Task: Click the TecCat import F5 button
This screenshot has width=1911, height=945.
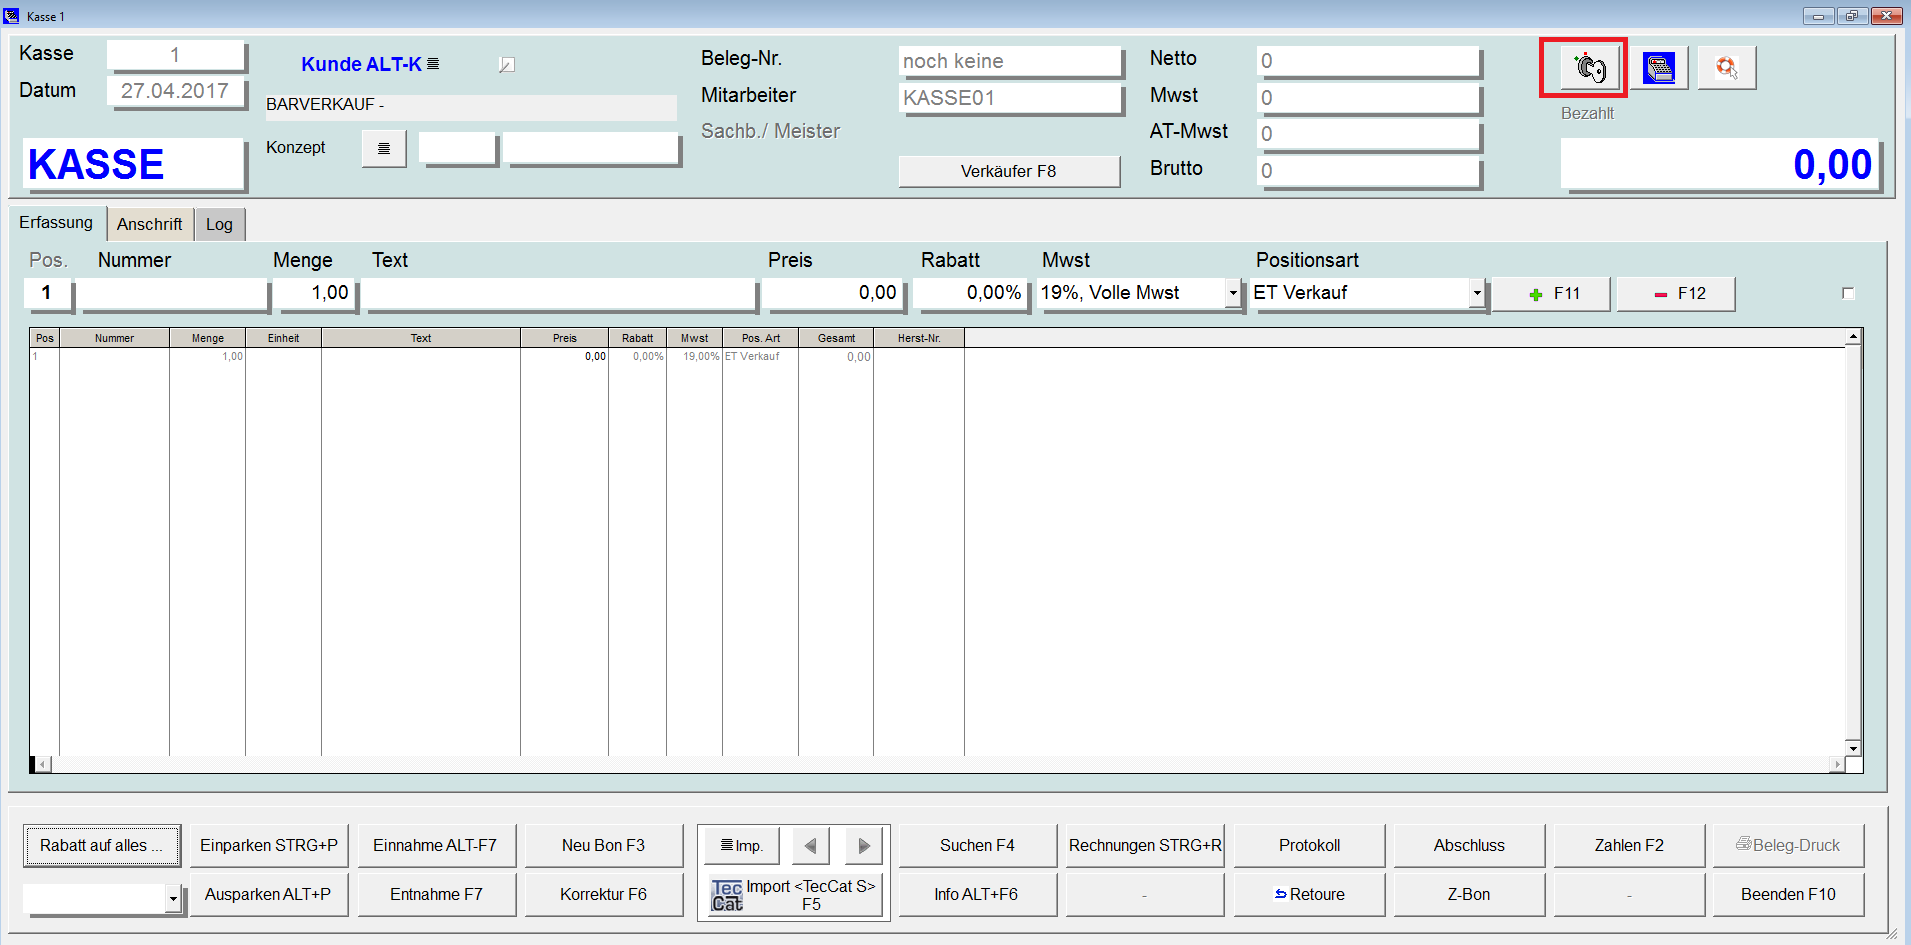Action: 794,895
